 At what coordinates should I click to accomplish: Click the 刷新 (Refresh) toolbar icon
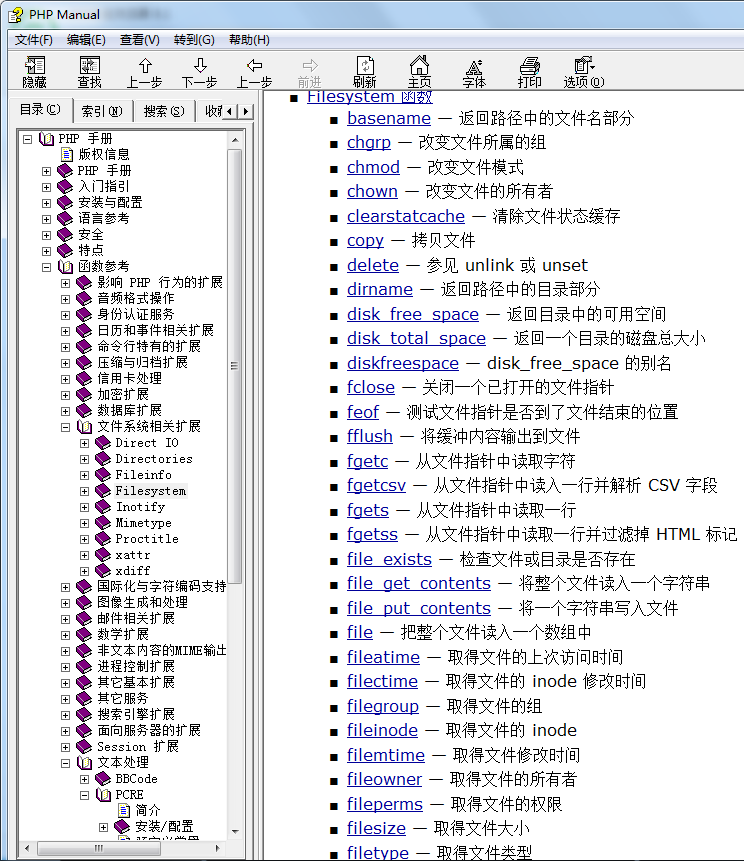point(365,71)
